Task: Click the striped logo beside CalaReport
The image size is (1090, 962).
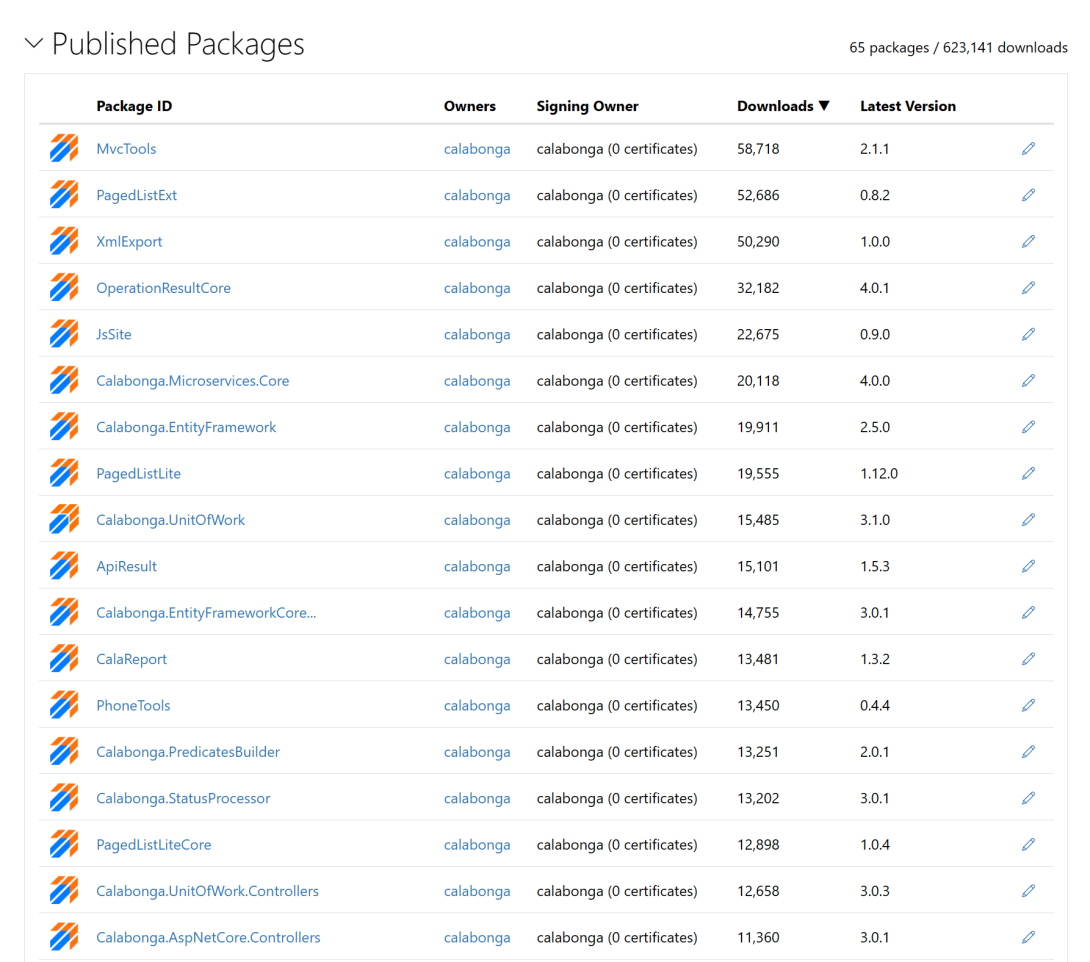Action: [x=64, y=658]
